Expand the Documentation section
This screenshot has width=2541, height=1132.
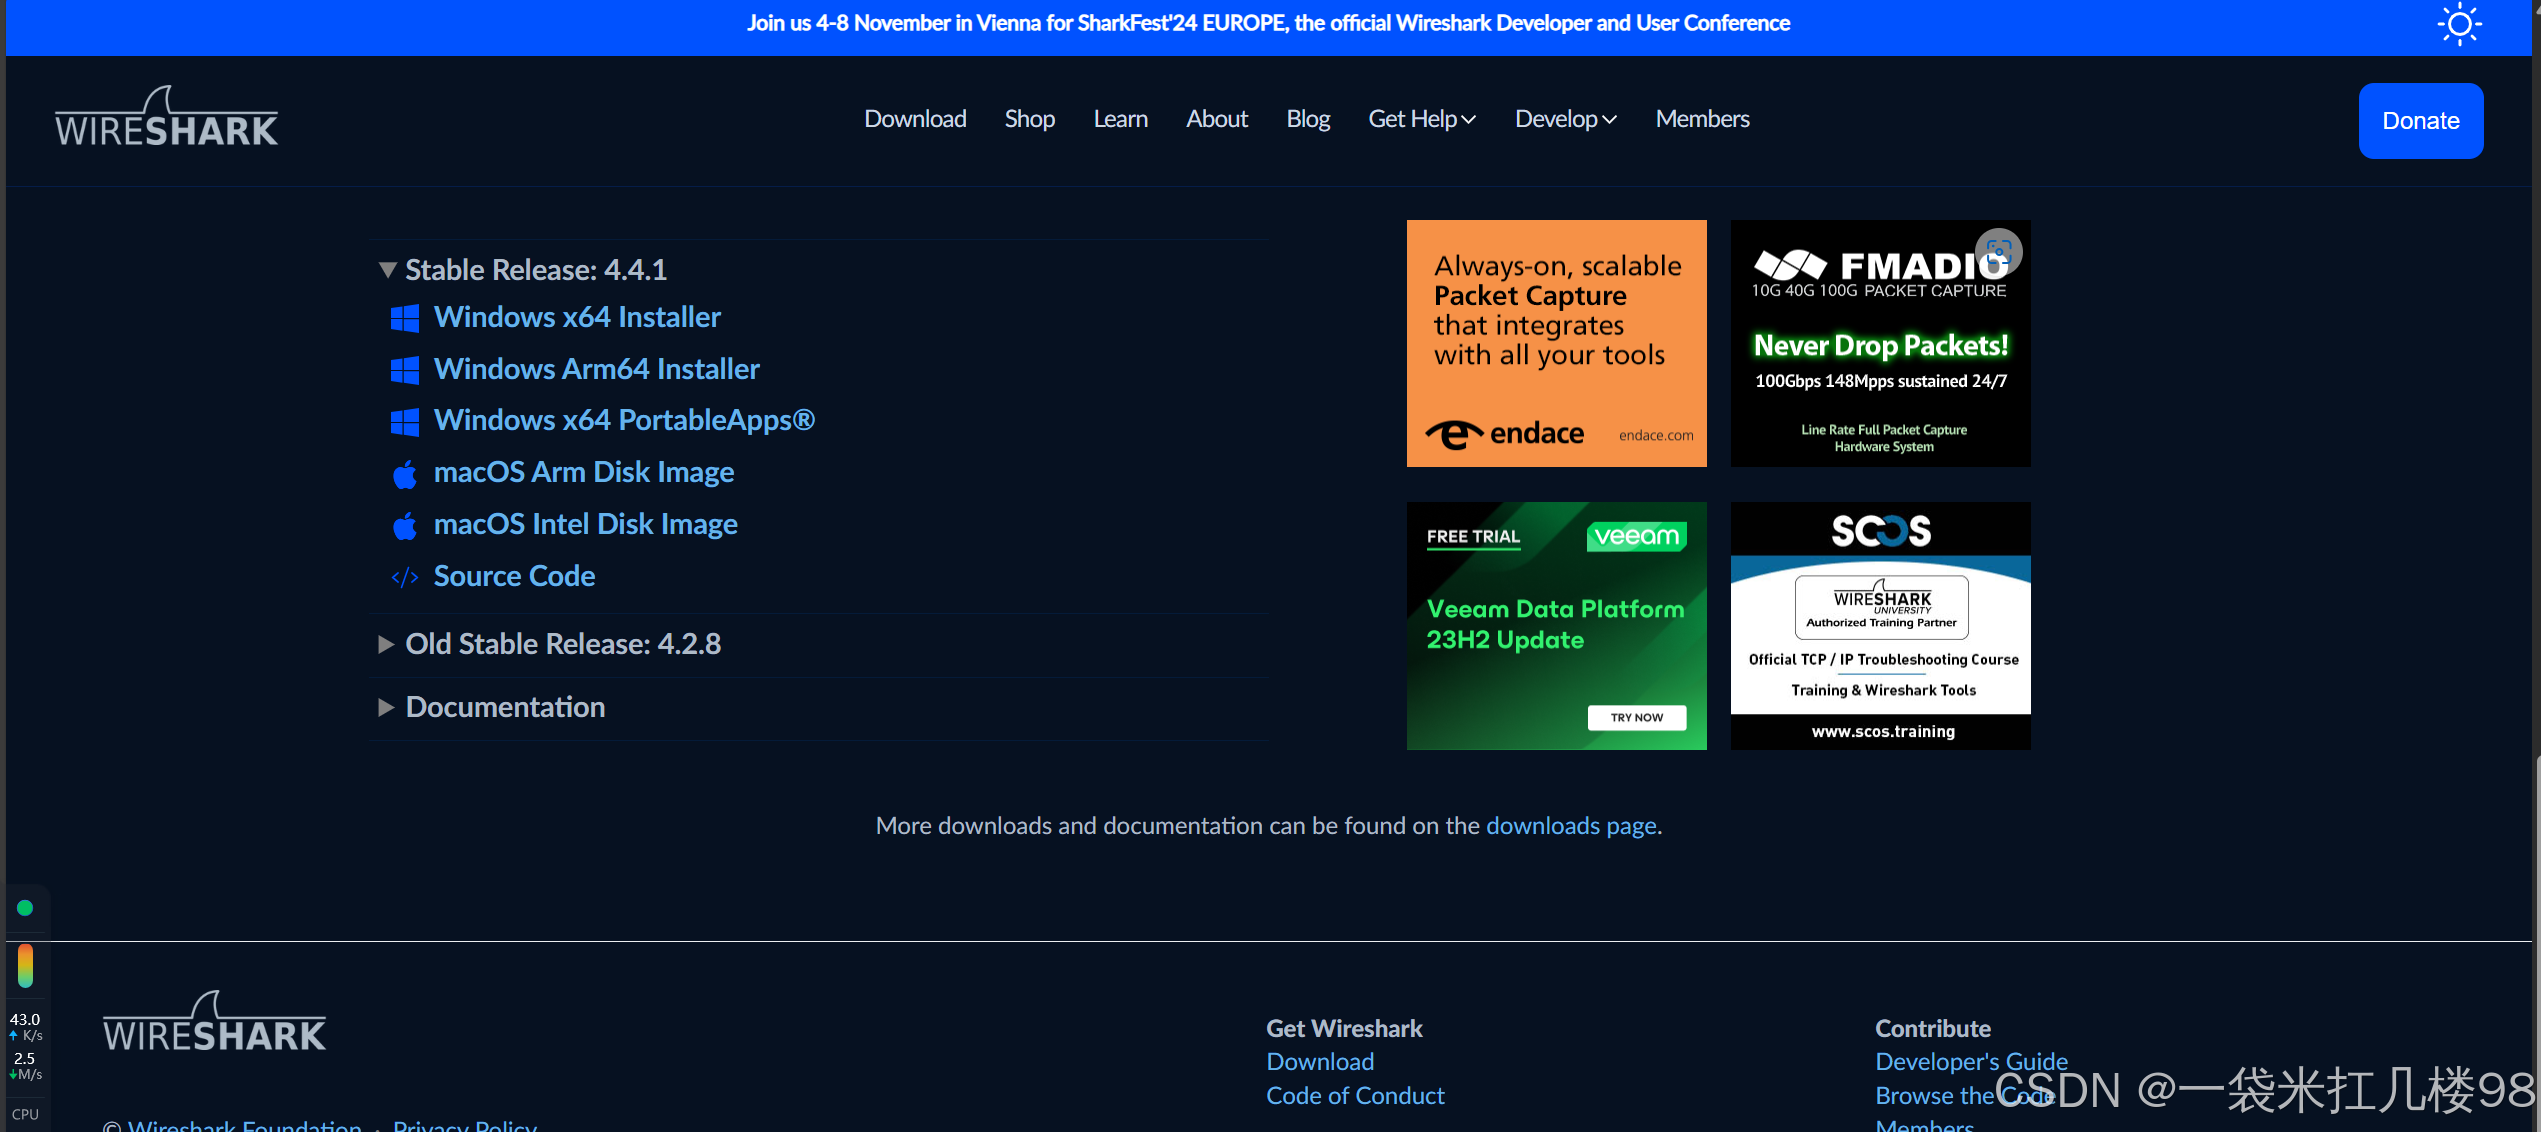coord(492,707)
